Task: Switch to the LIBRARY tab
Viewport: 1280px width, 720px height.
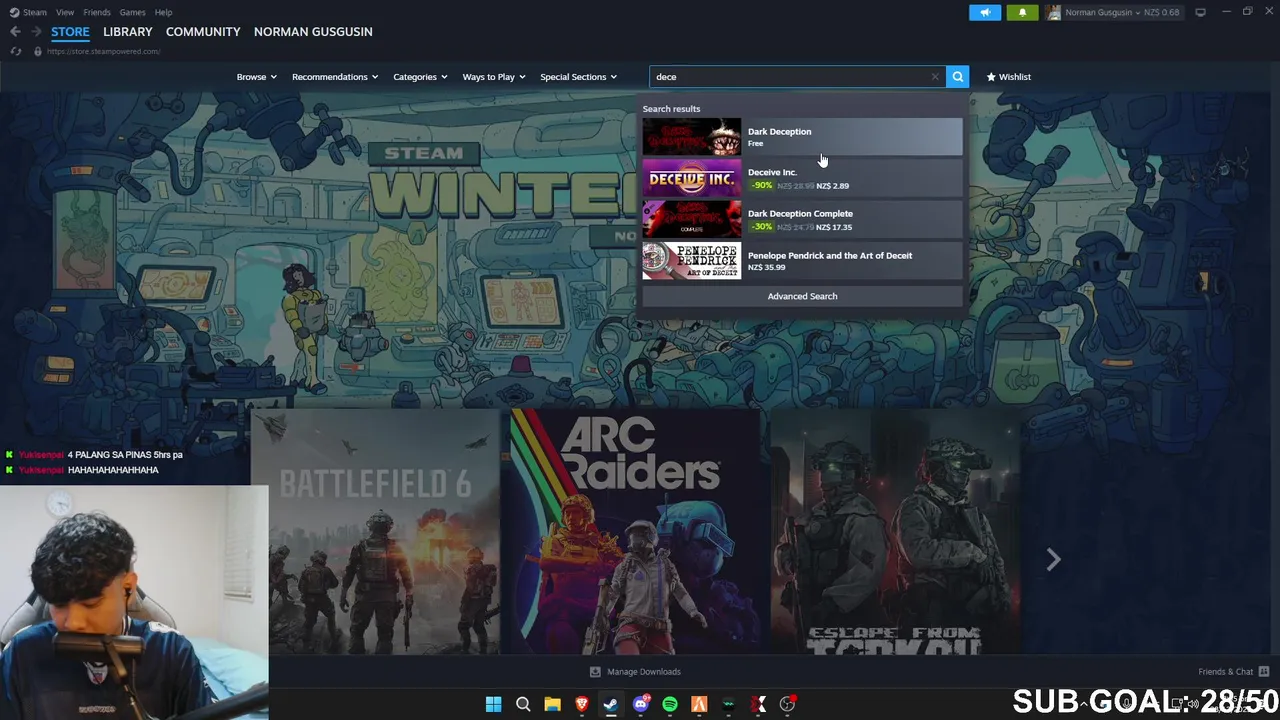Action: coord(128,32)
